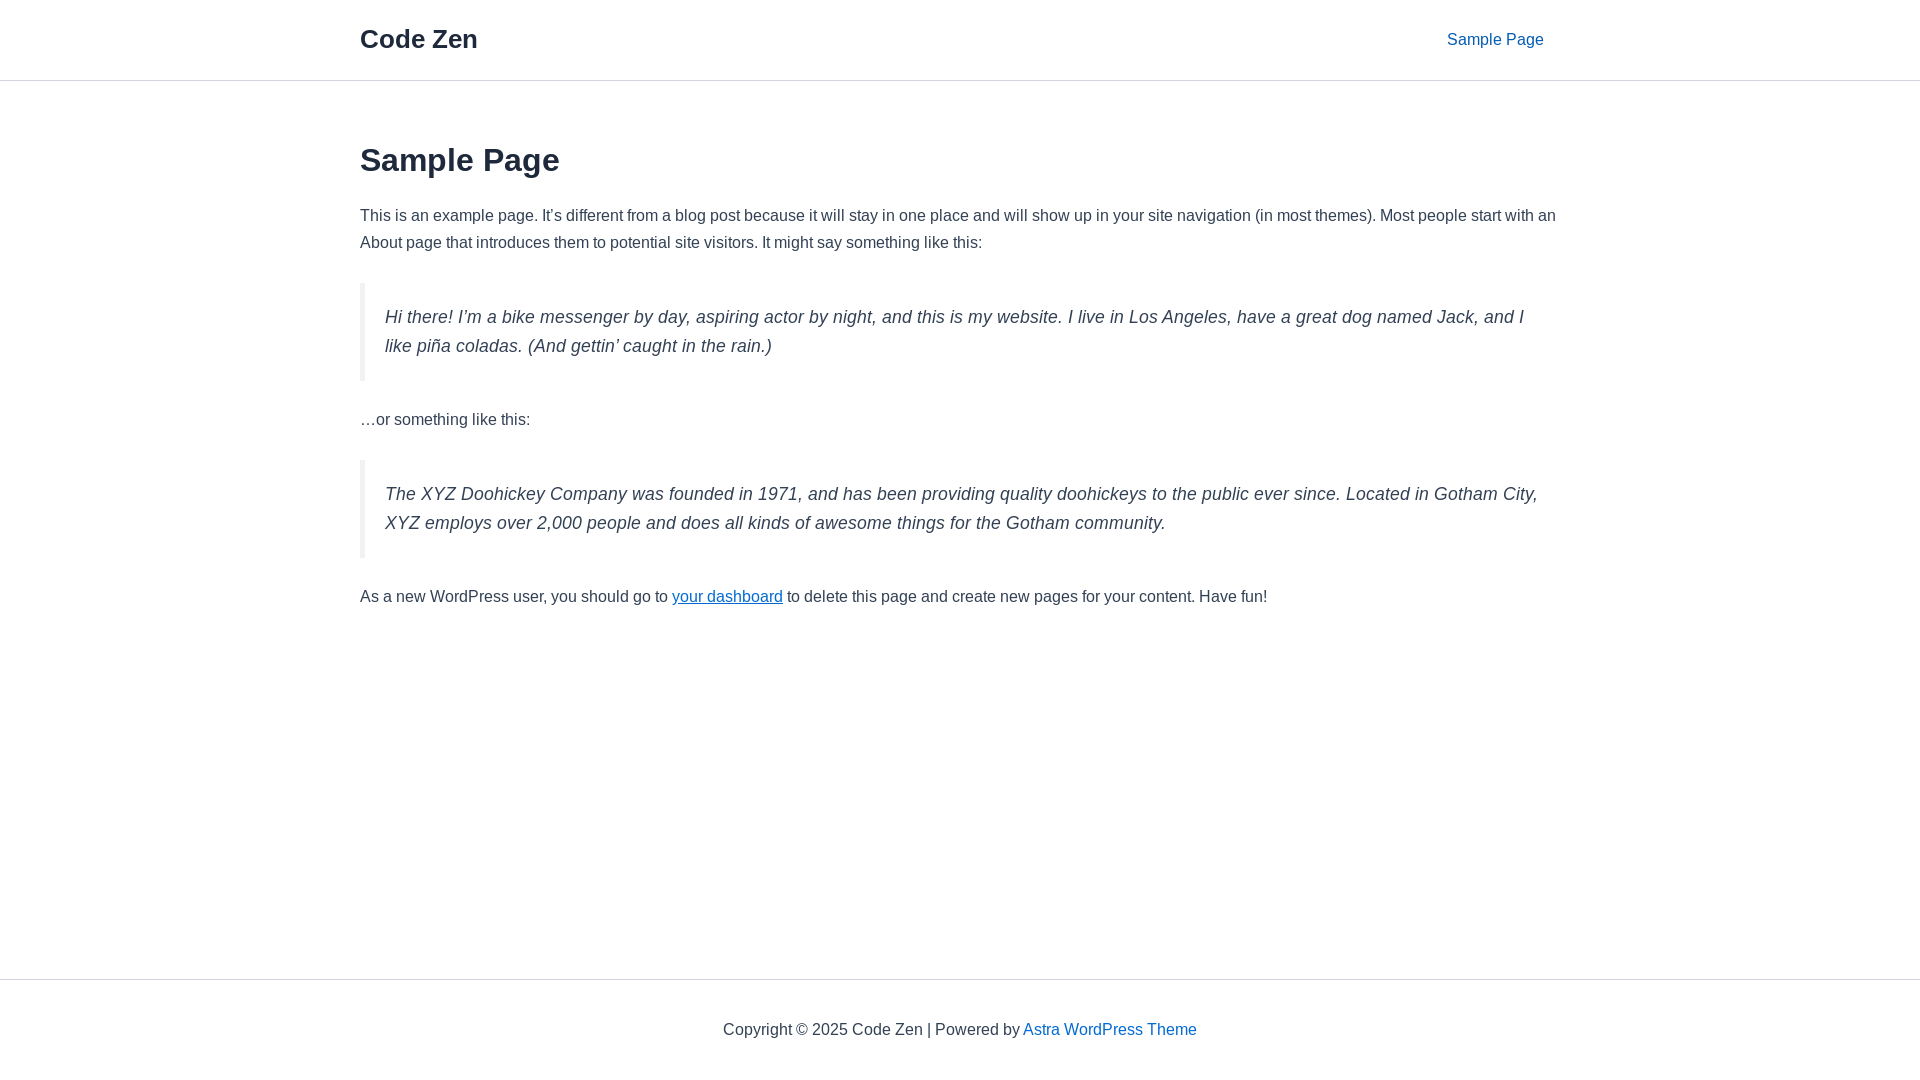The height and width of the screenshot is (1080, 1920).
Task: Click the "Sample Page" main heading
Action: coord(459,160)
